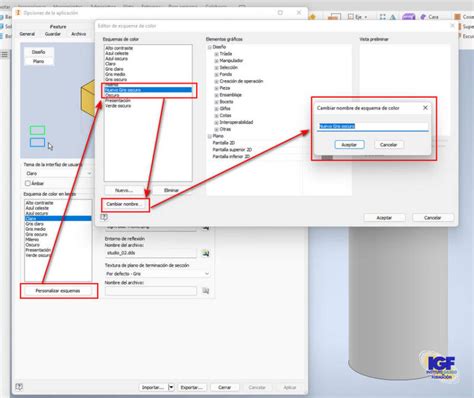Open the Importar dropdown arrow
474x398 pixels.
coord(171,387)
